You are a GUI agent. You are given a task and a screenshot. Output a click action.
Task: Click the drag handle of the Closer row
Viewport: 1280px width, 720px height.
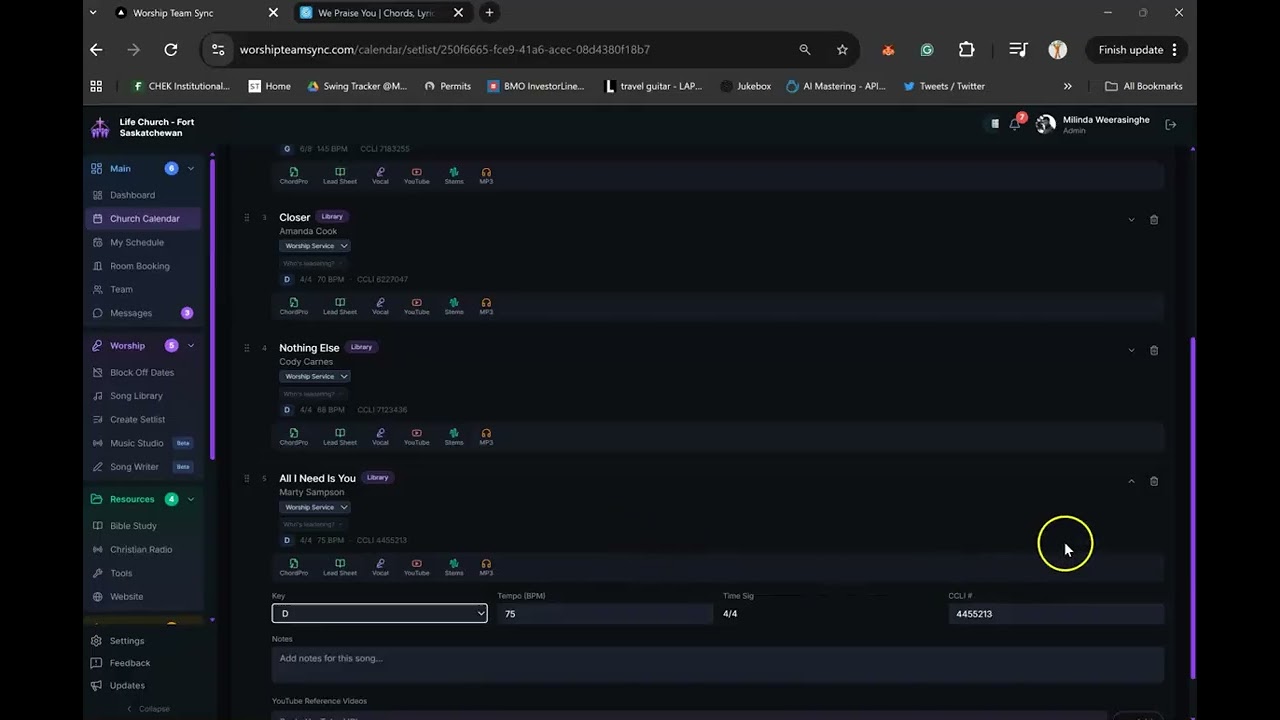(x=247, y=217)
